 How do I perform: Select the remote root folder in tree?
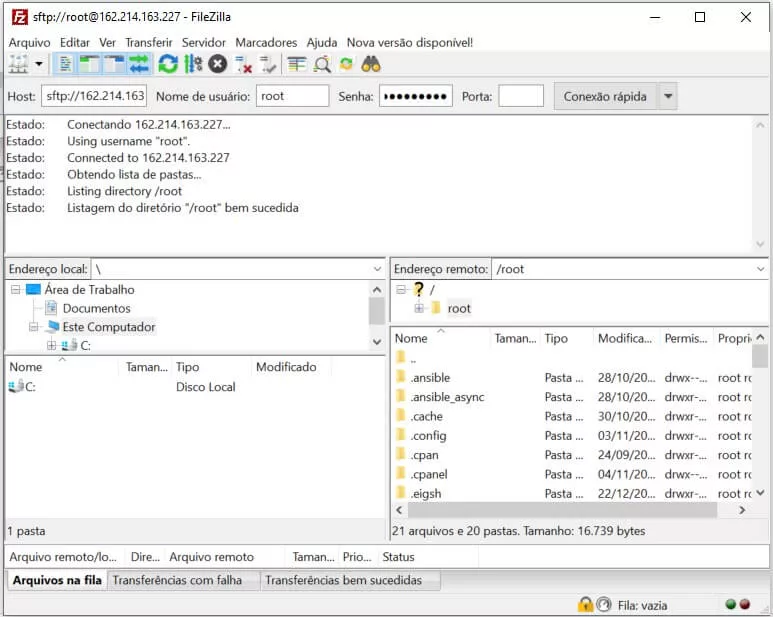(459, 308)
